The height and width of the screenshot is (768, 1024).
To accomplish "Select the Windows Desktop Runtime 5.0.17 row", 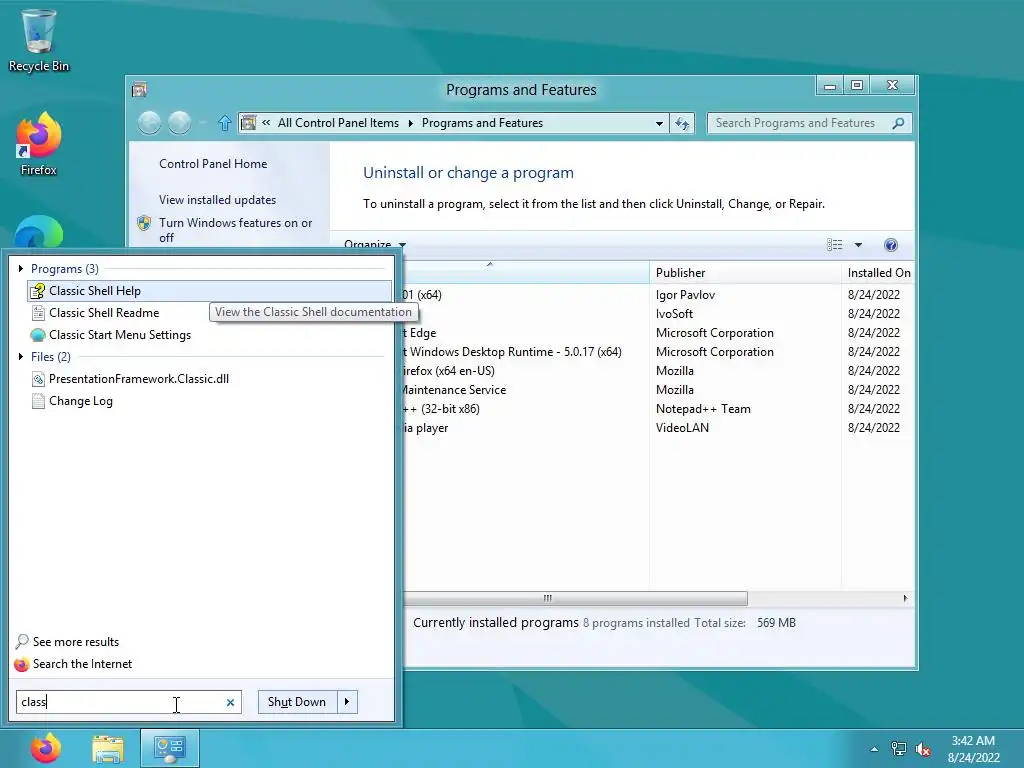I will pyautogui.click(x=656, y=351).
